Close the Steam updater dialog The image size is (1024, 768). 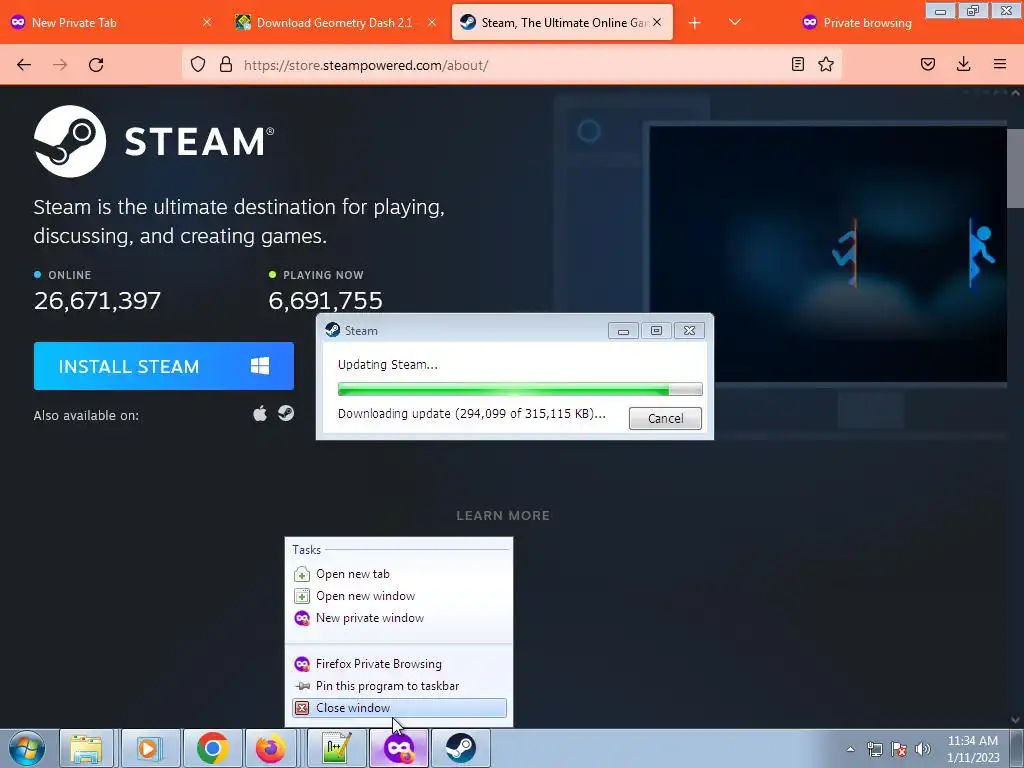[689, 330]
